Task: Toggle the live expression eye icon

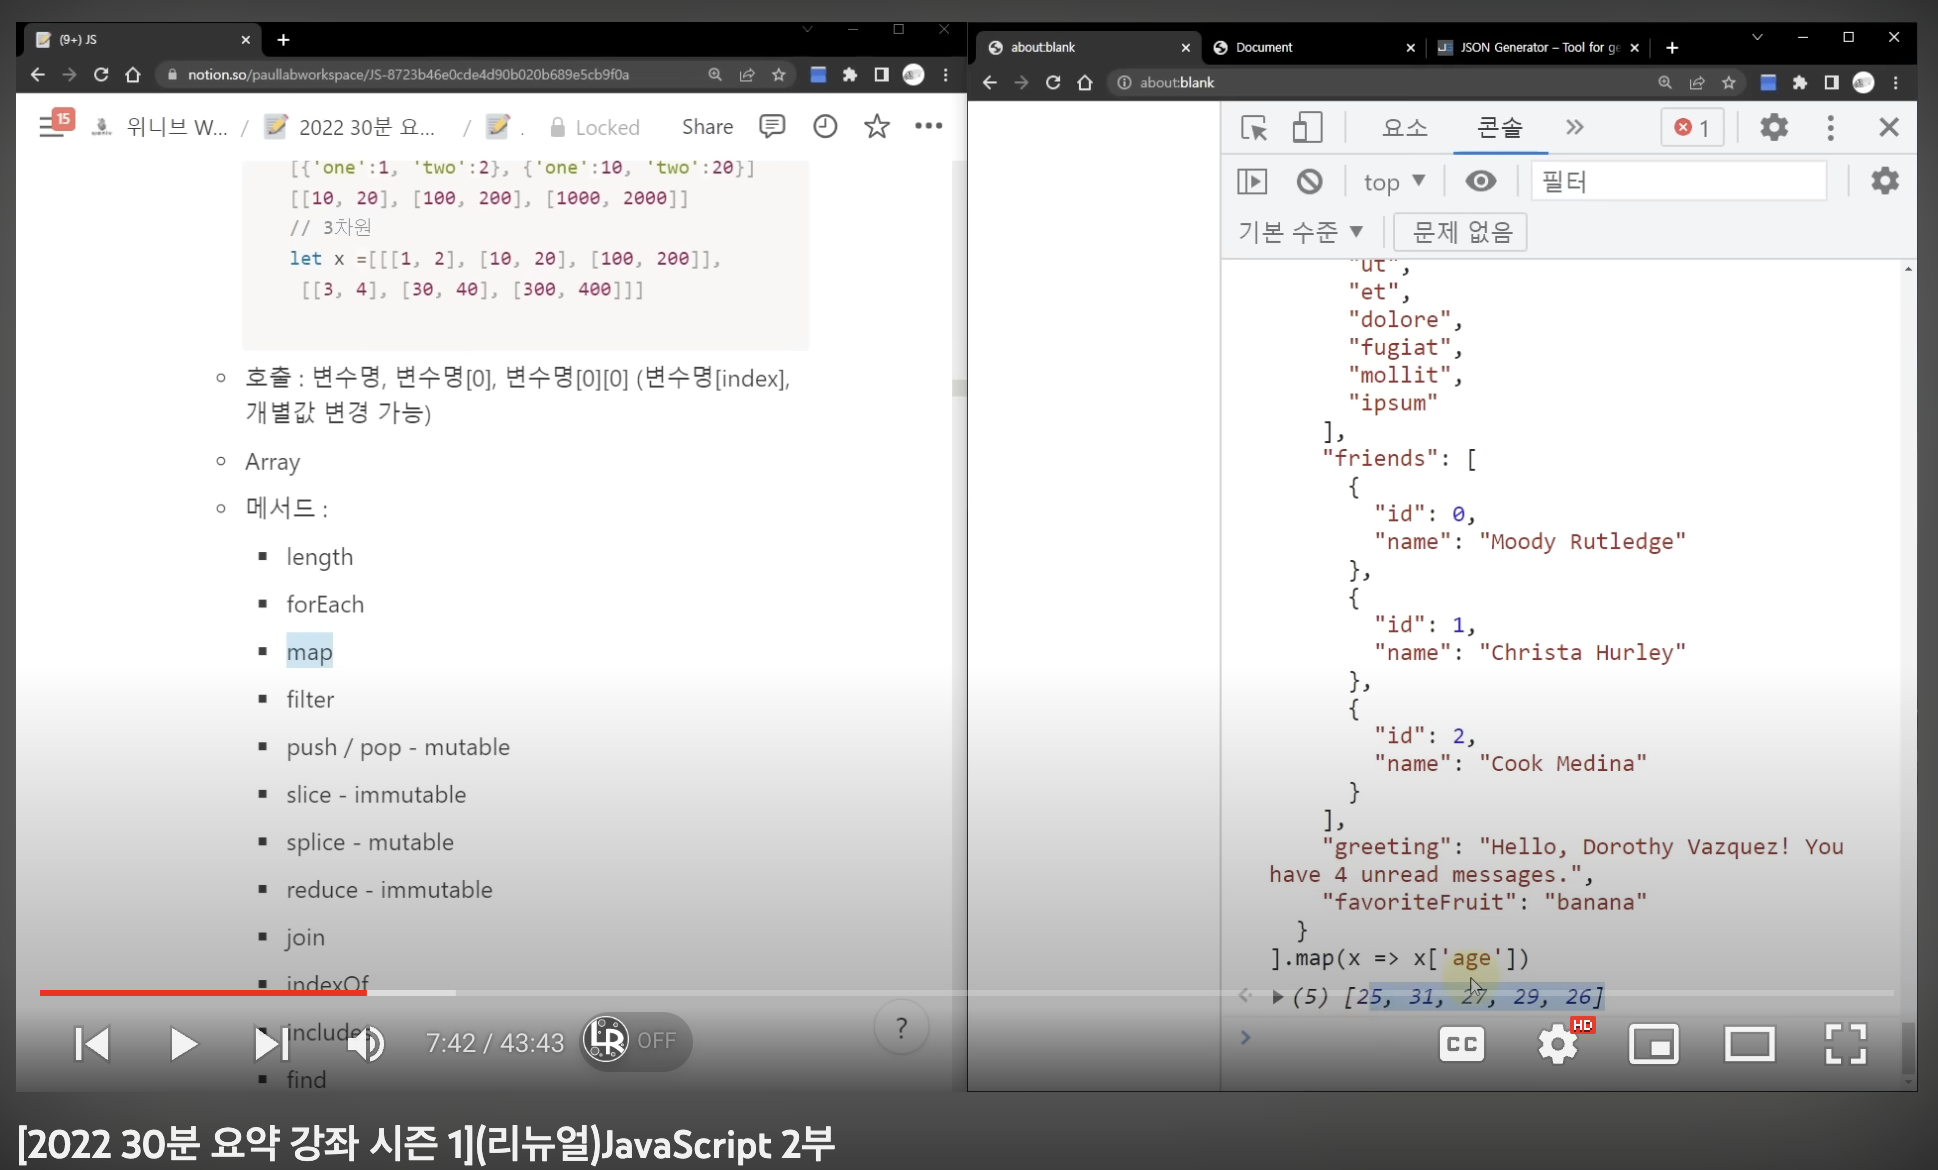Action: coord(1480,181)
